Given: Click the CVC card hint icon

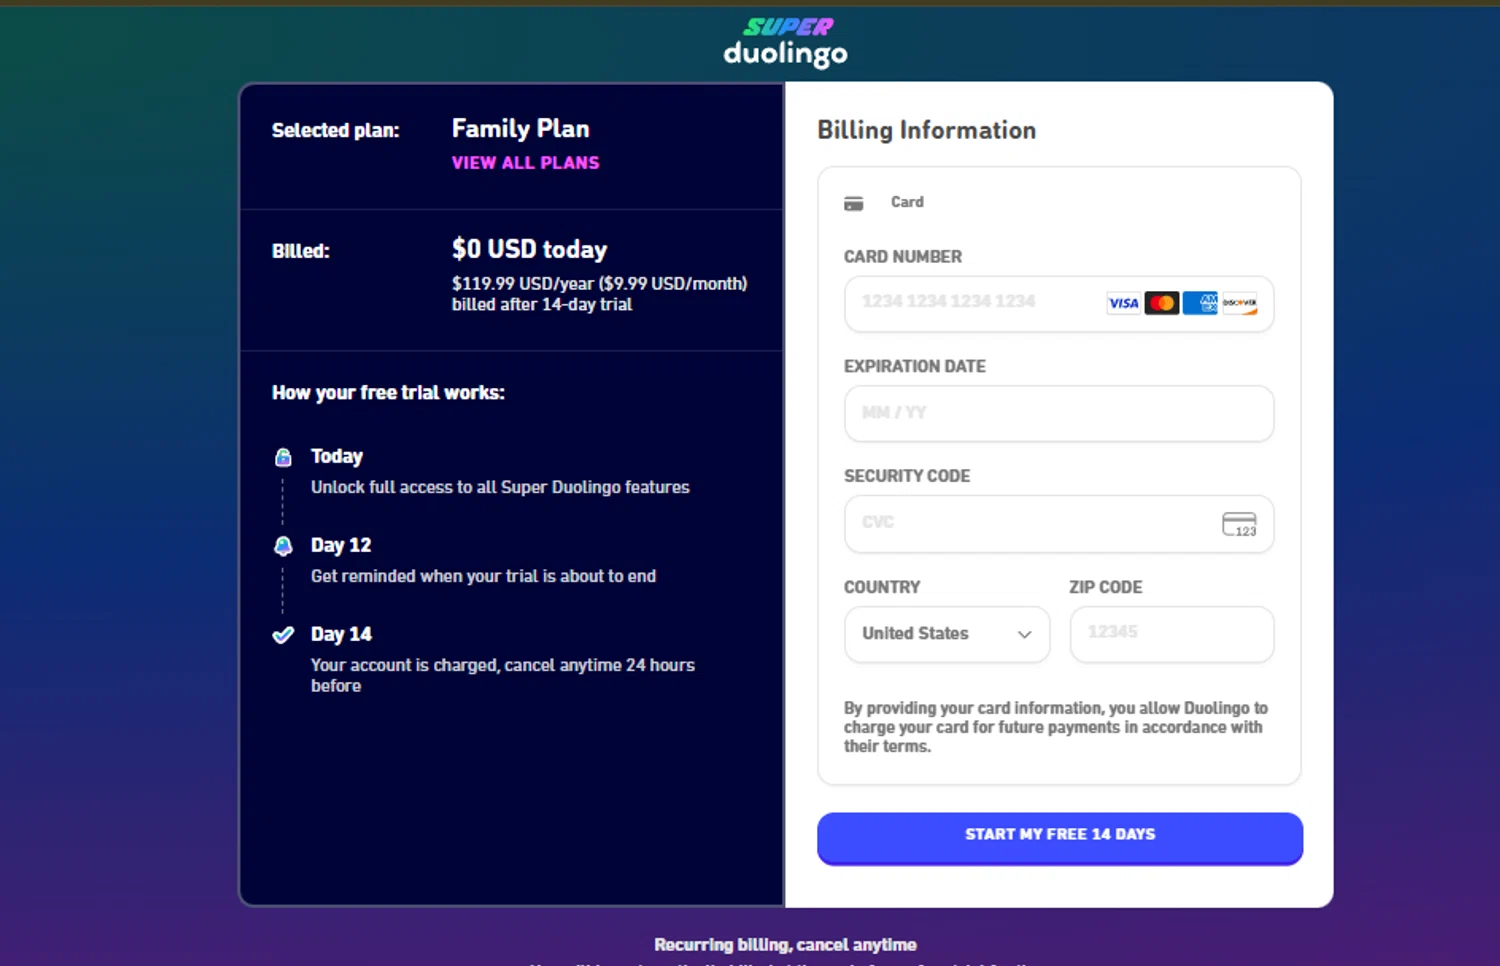Looking at the screenshot, I should coord(1239,524).
